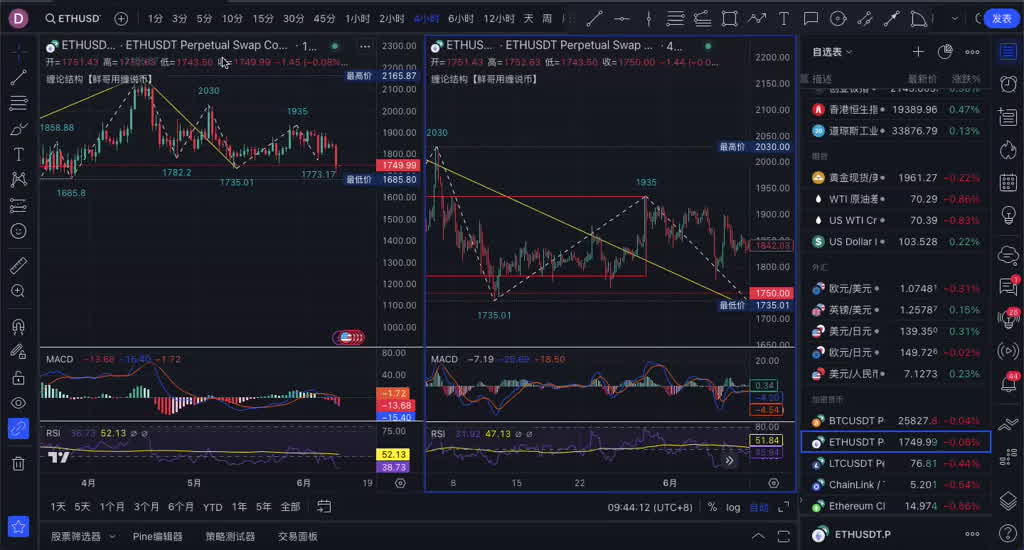Toggle the log scale option
The image size is (1024, 550).
point(733,507)
